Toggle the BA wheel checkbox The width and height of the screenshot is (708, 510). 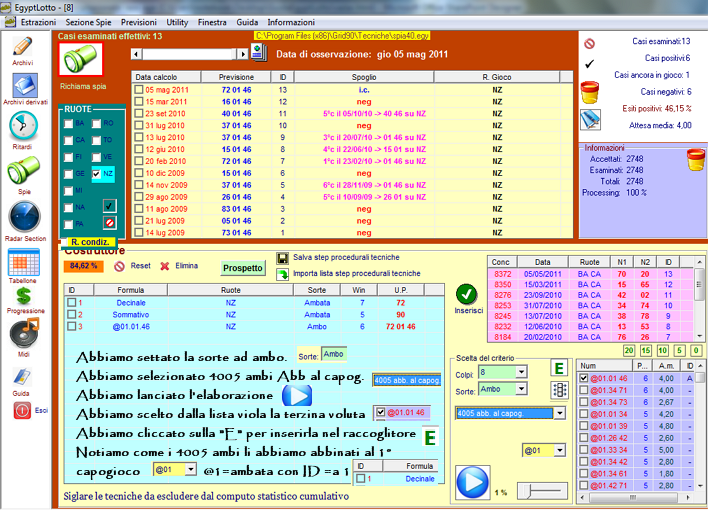(68, 123)
